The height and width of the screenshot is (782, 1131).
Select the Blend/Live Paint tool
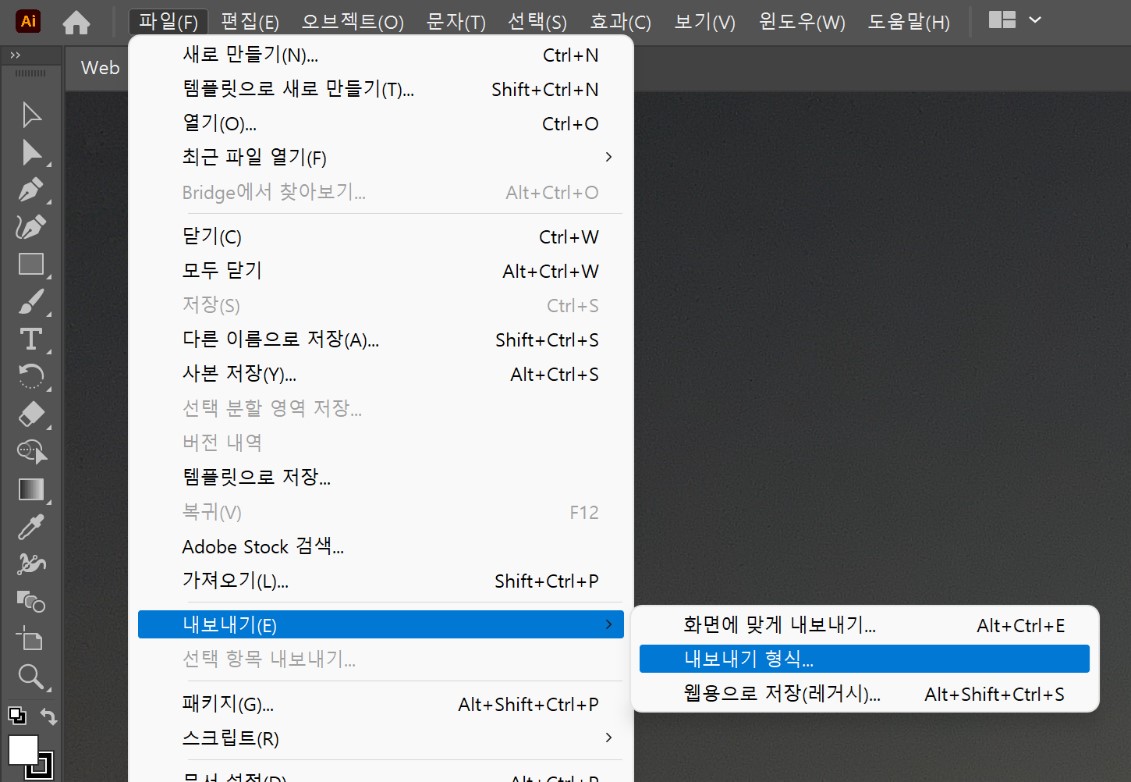31,601
